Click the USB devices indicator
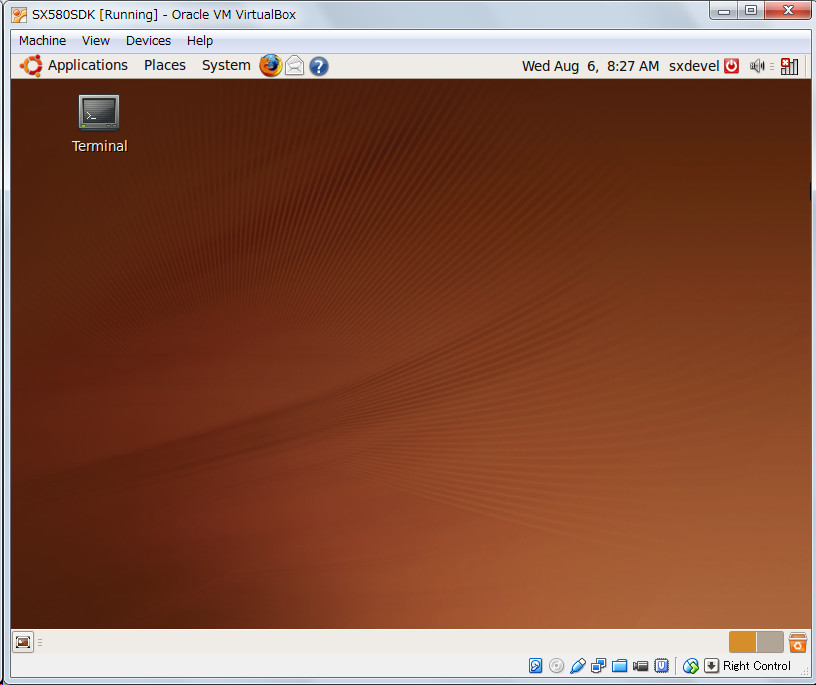Viewport: 816px width, 685px height. point(578,666)
